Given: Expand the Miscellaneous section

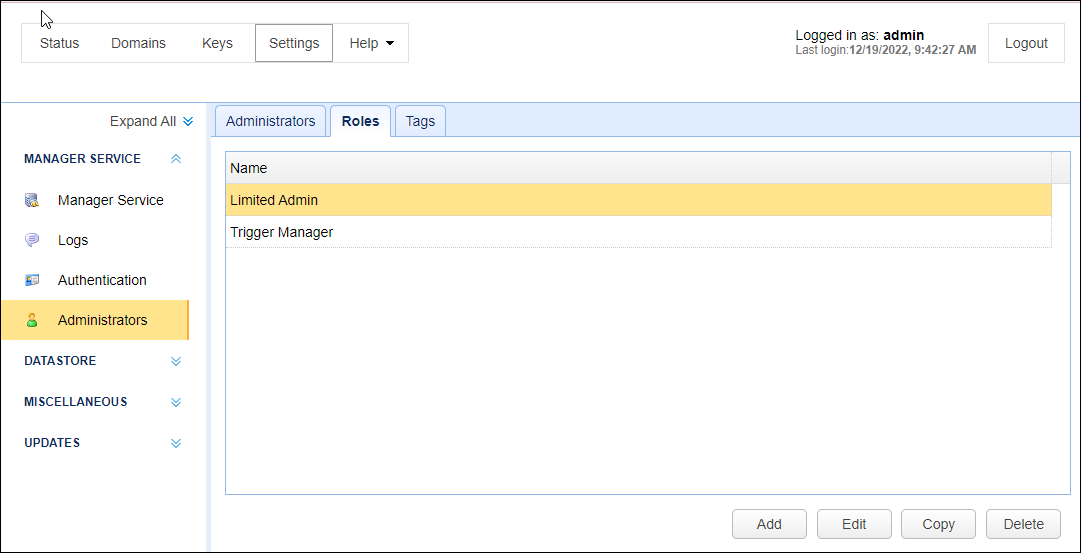Looking at the screenshot, I should pyautogui.click(x=176, y=402).
